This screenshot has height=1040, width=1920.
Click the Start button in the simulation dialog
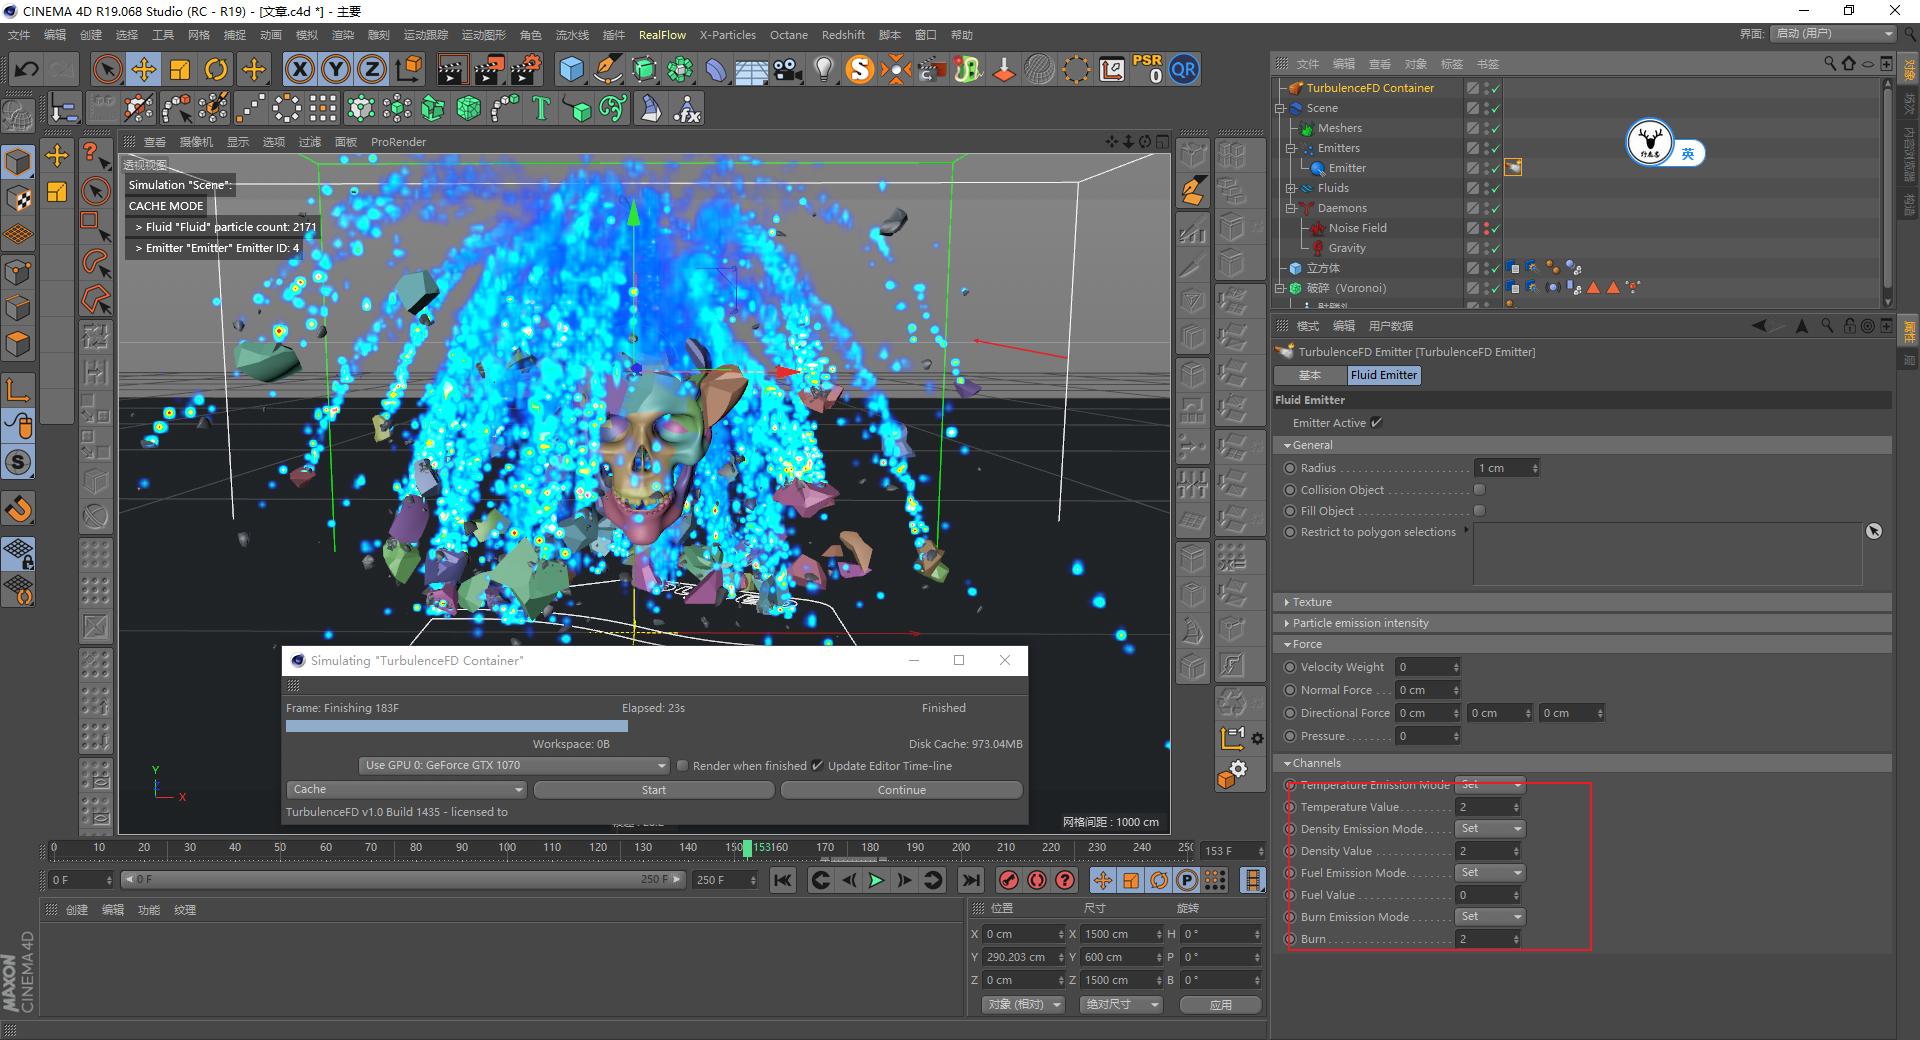point(653,789)
